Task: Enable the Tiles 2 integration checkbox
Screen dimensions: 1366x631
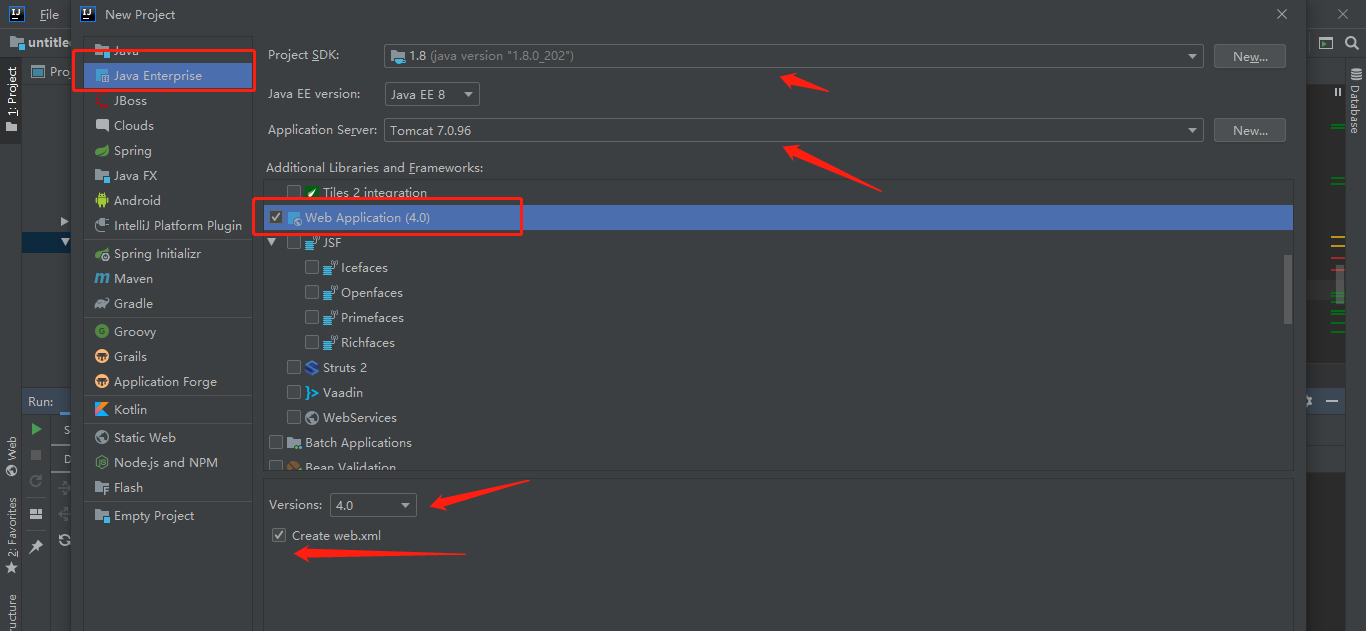Action: pos(294,192)
